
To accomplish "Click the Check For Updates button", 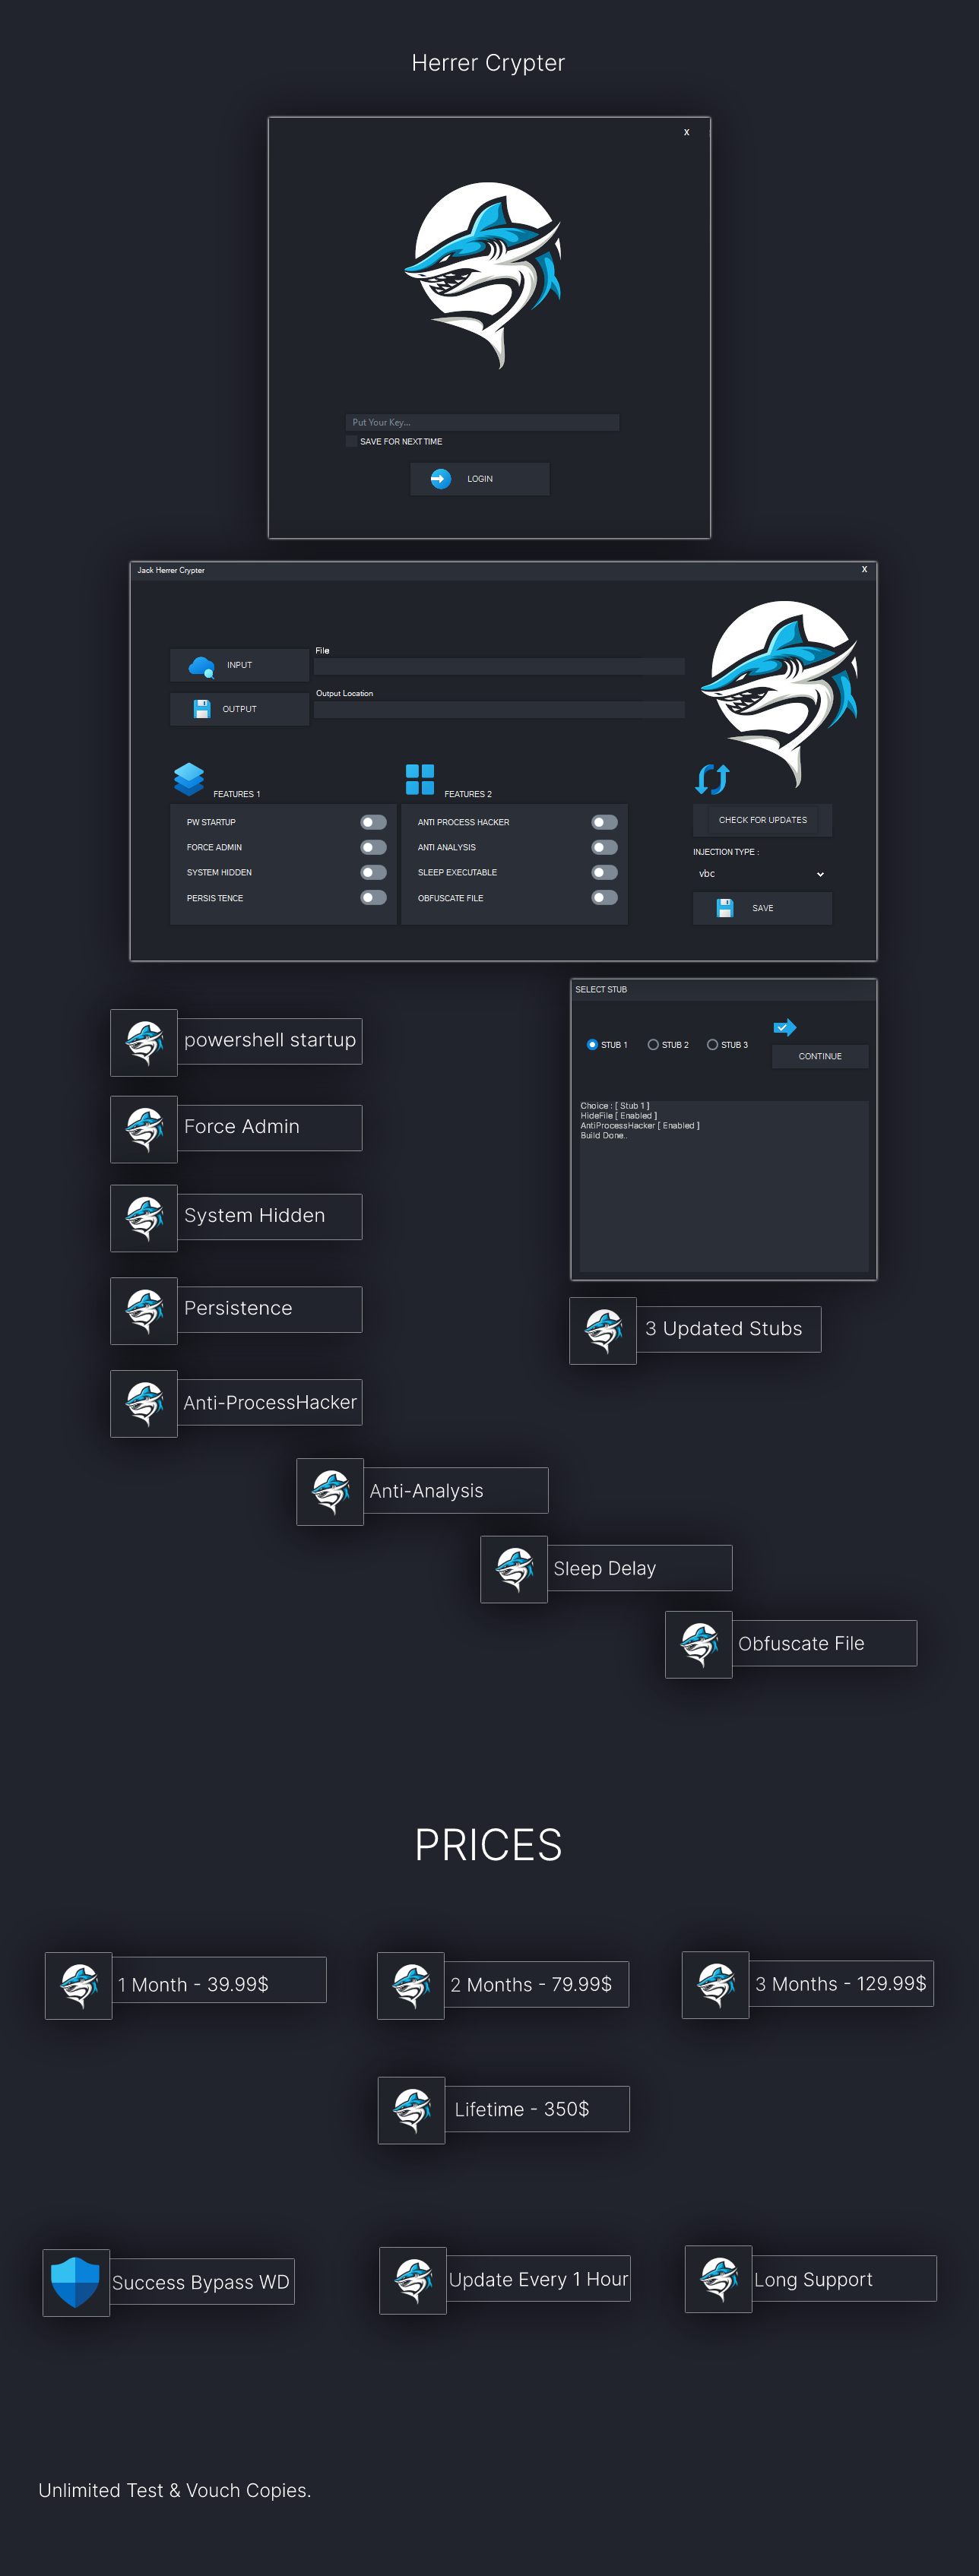I will coord(762,820).
